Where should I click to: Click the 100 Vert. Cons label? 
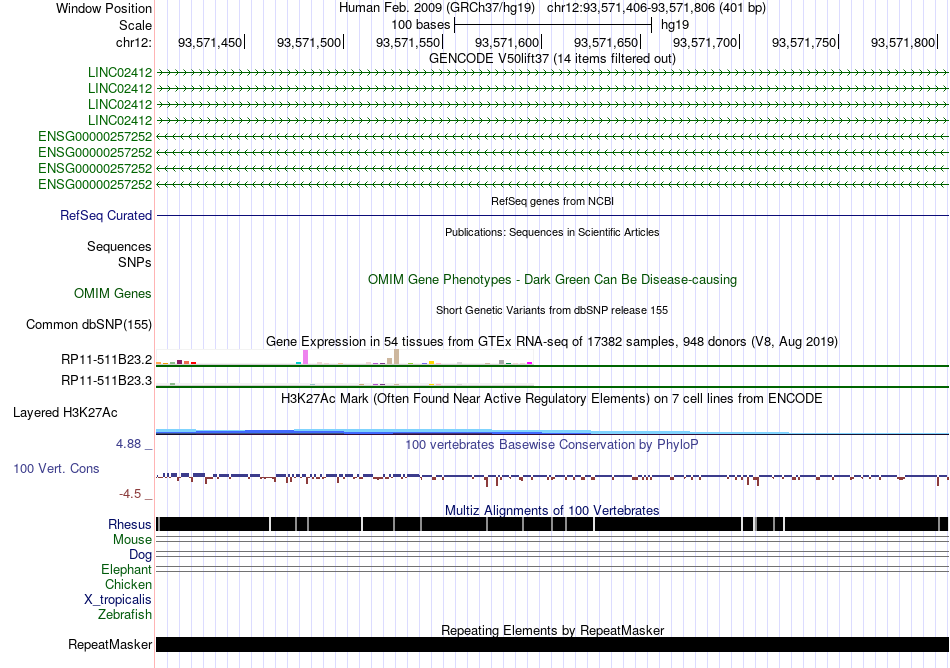56,469
